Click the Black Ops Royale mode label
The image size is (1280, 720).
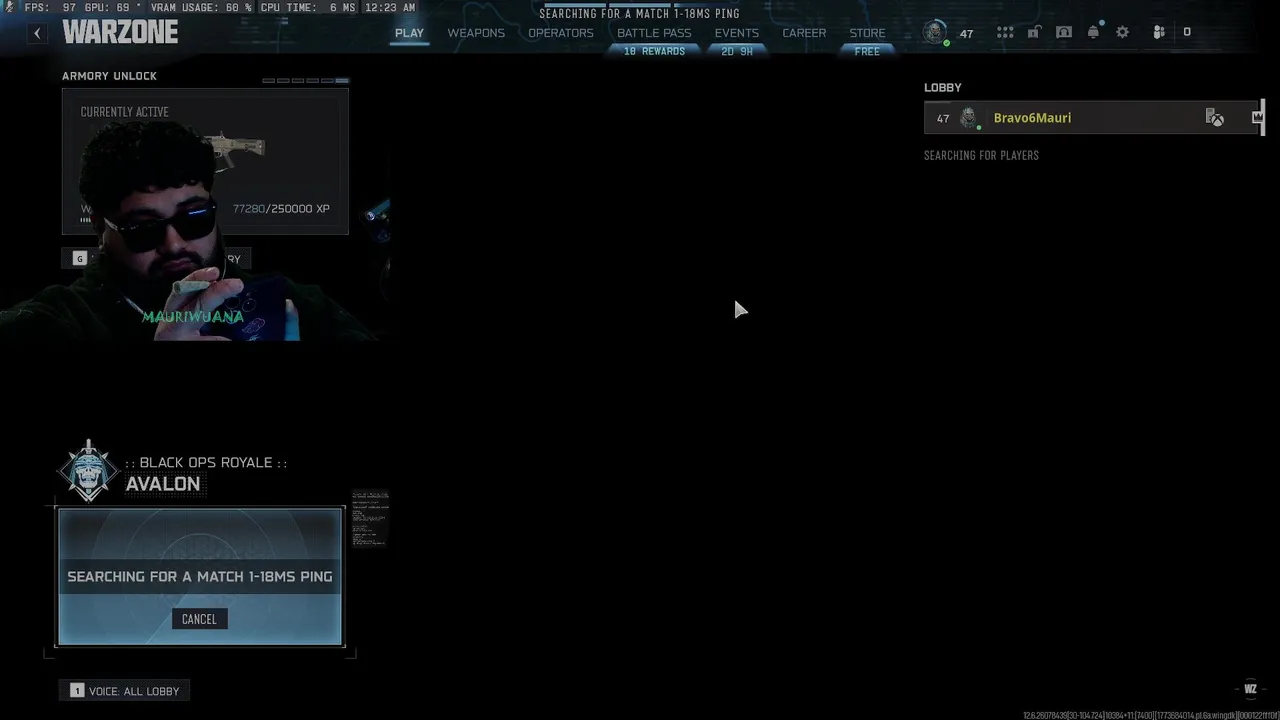(205, 462)
